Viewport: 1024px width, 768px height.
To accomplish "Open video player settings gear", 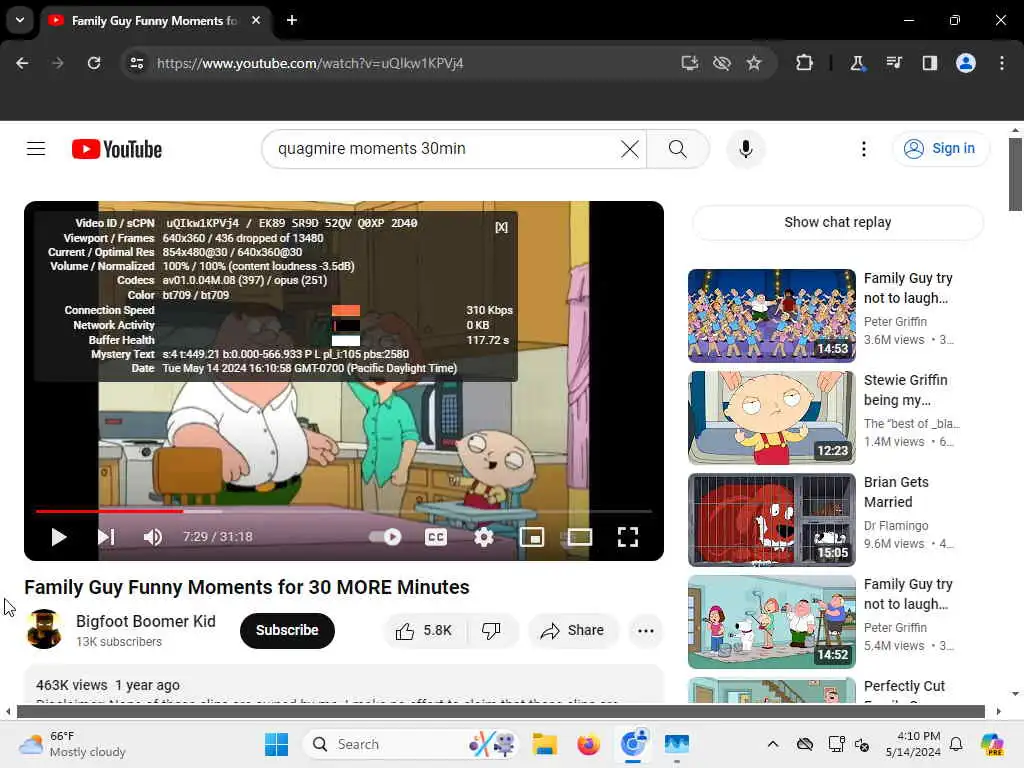I will point(483,537).
